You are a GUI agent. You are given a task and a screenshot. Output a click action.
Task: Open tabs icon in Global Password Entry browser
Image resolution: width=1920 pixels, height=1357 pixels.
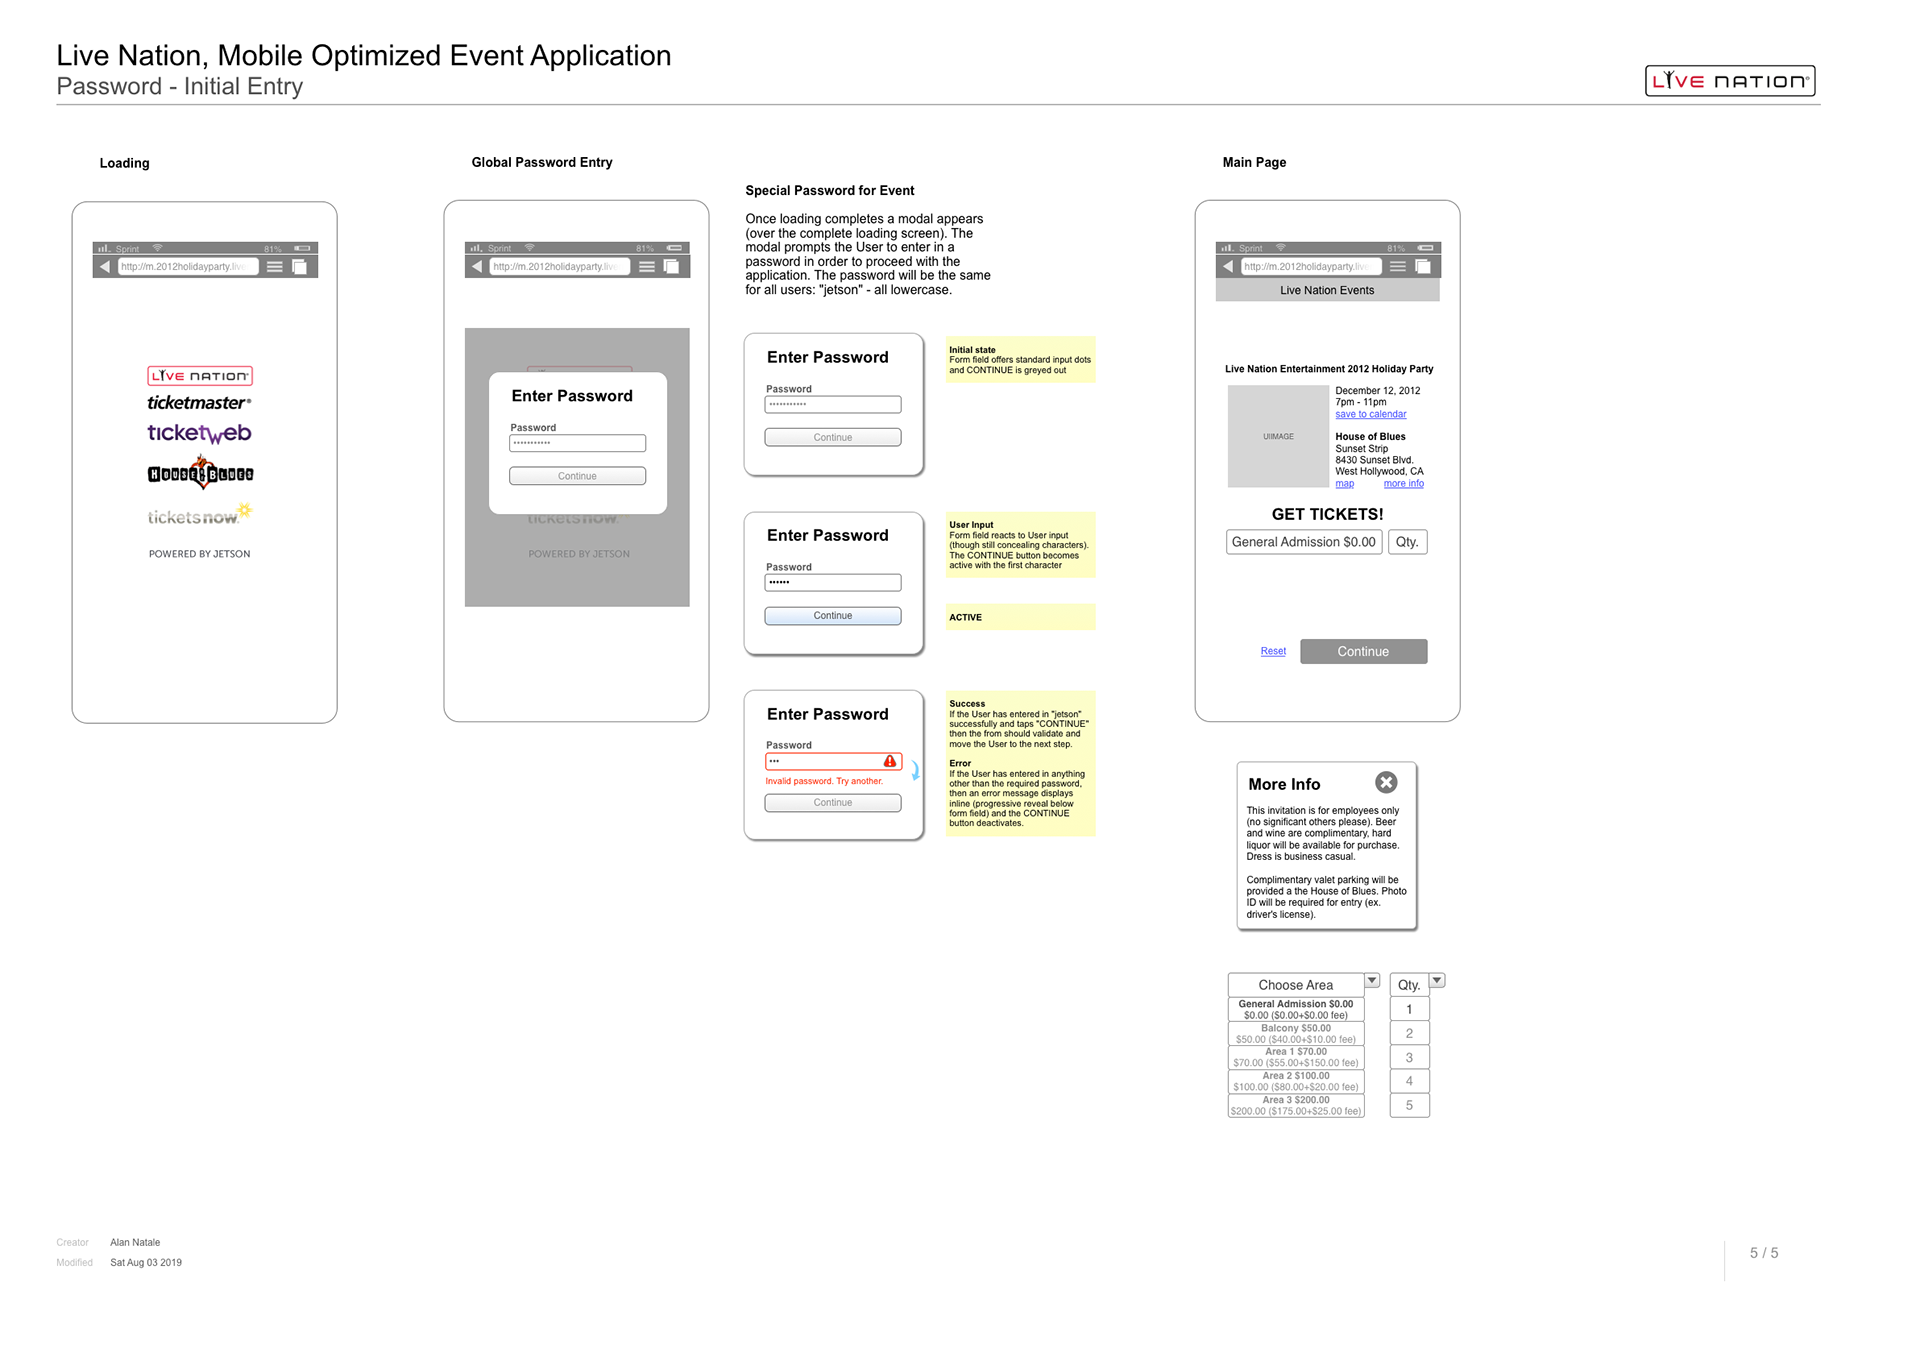pos(671,267)
